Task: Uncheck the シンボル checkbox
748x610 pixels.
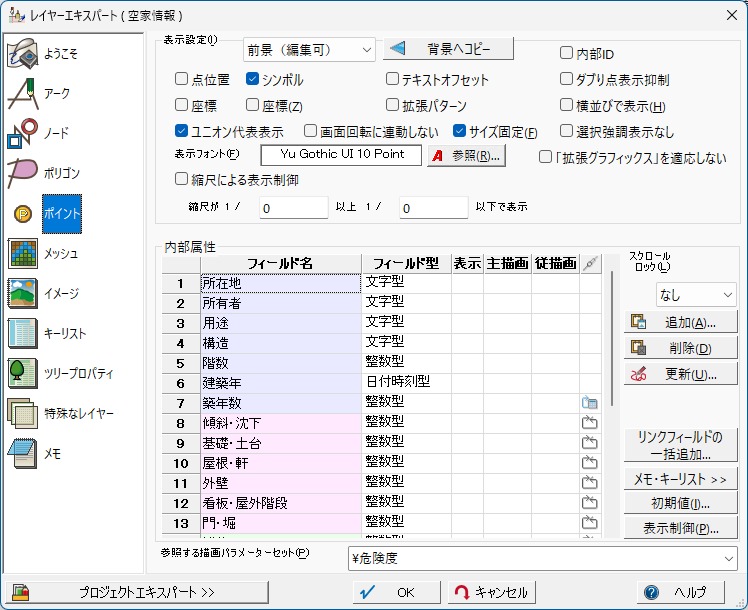Action: (x=252, y=79)
